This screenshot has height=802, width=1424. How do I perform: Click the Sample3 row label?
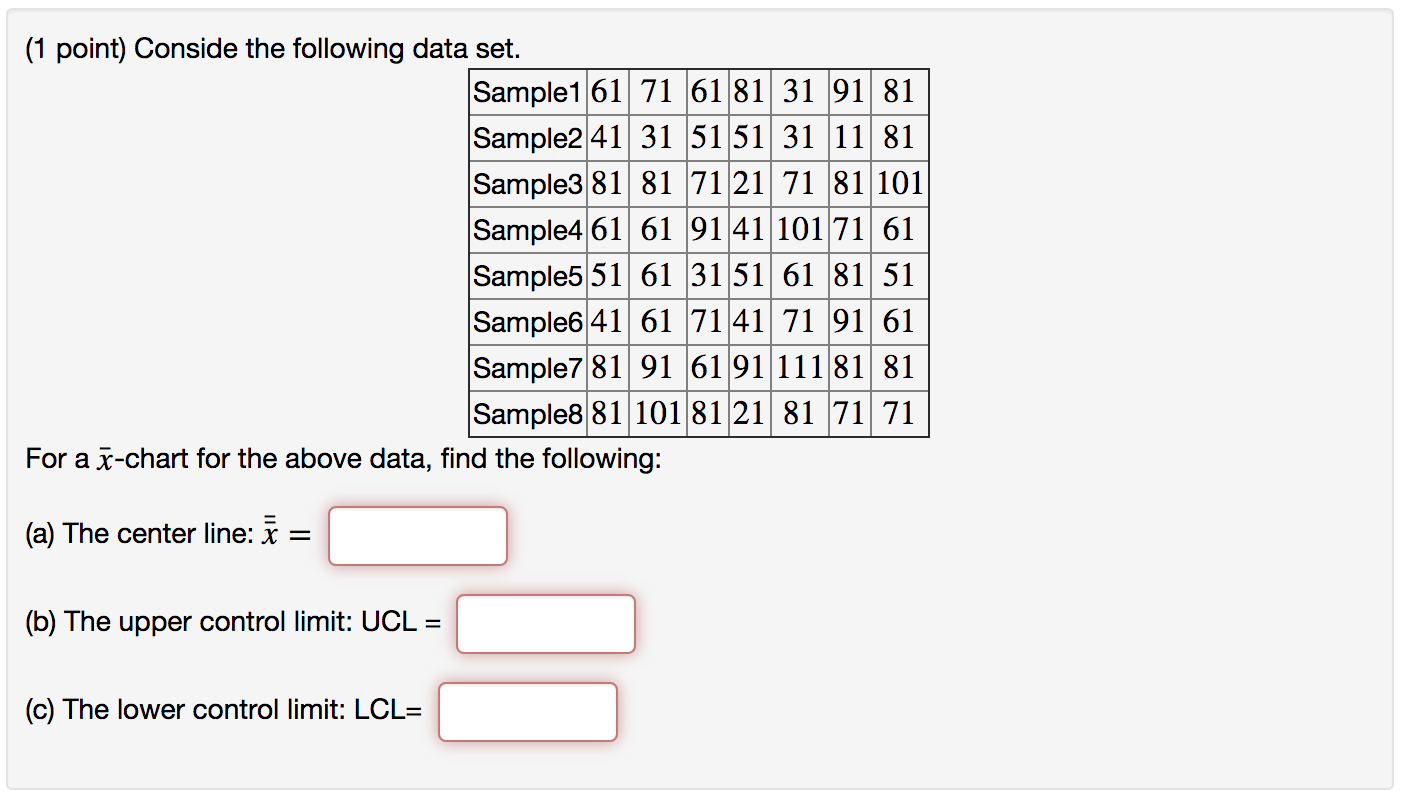(x=527, y=184)
